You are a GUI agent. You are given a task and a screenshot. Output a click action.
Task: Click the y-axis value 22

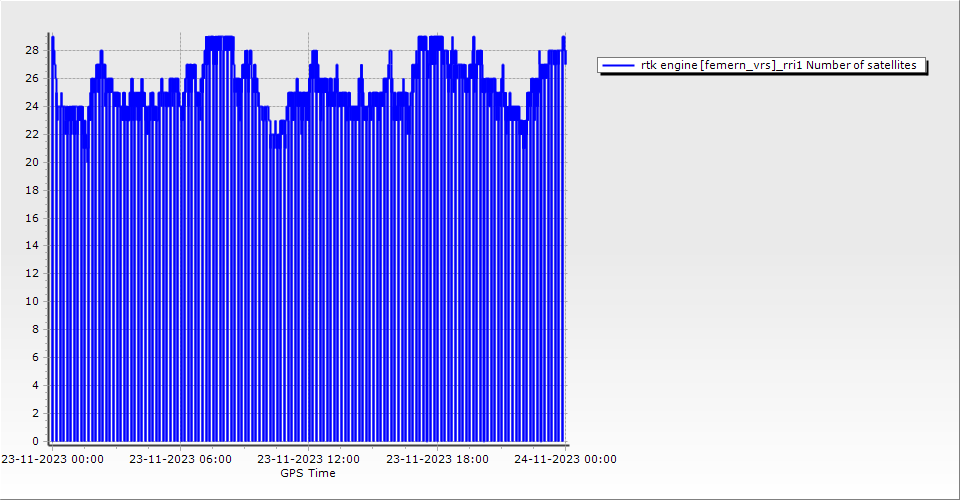pyautogui.click(x=32, y=134)
